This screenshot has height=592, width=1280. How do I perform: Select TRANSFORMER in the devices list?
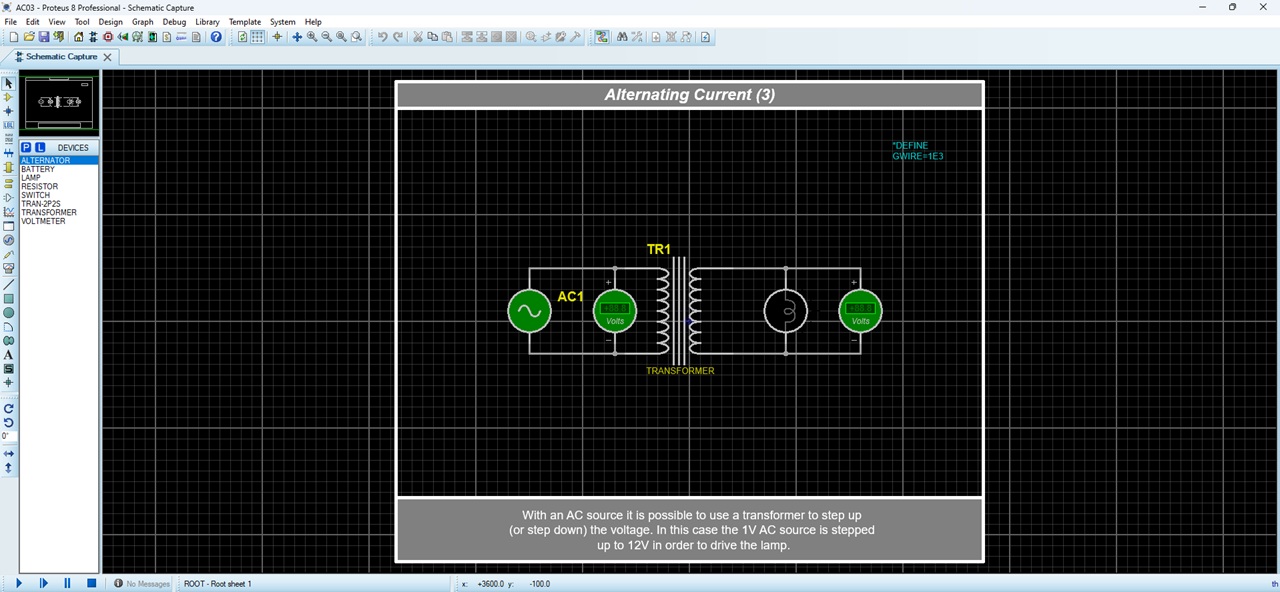49,212
